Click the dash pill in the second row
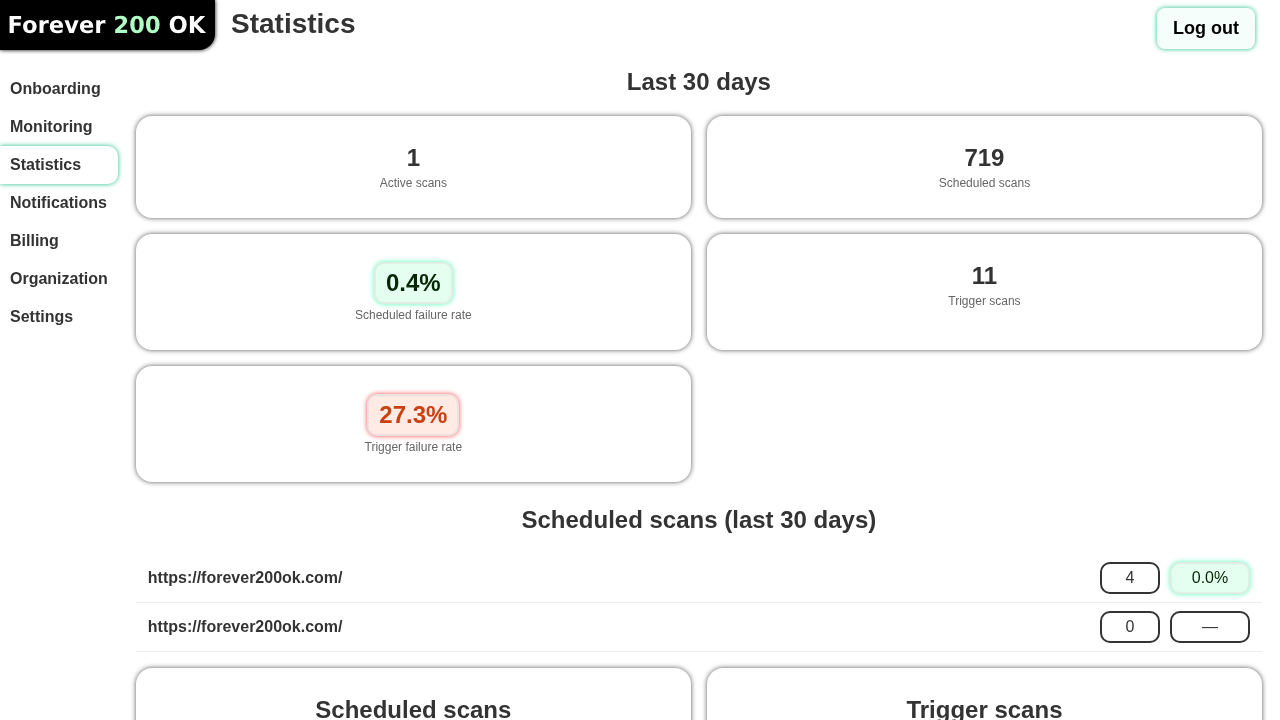 [x=1210, y=626]
